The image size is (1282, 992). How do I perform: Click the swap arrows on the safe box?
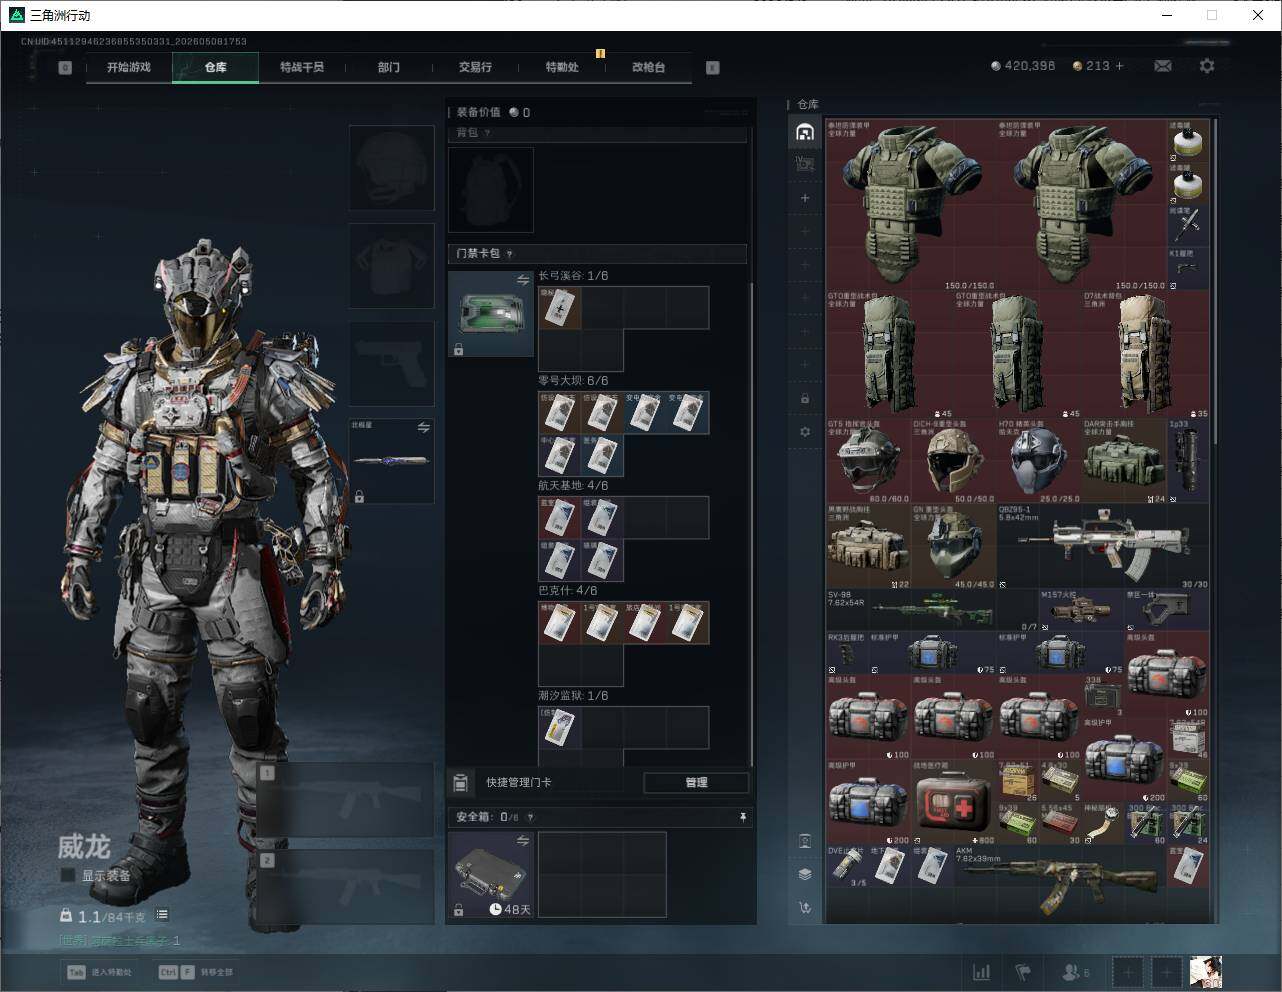tap(523, 842)
